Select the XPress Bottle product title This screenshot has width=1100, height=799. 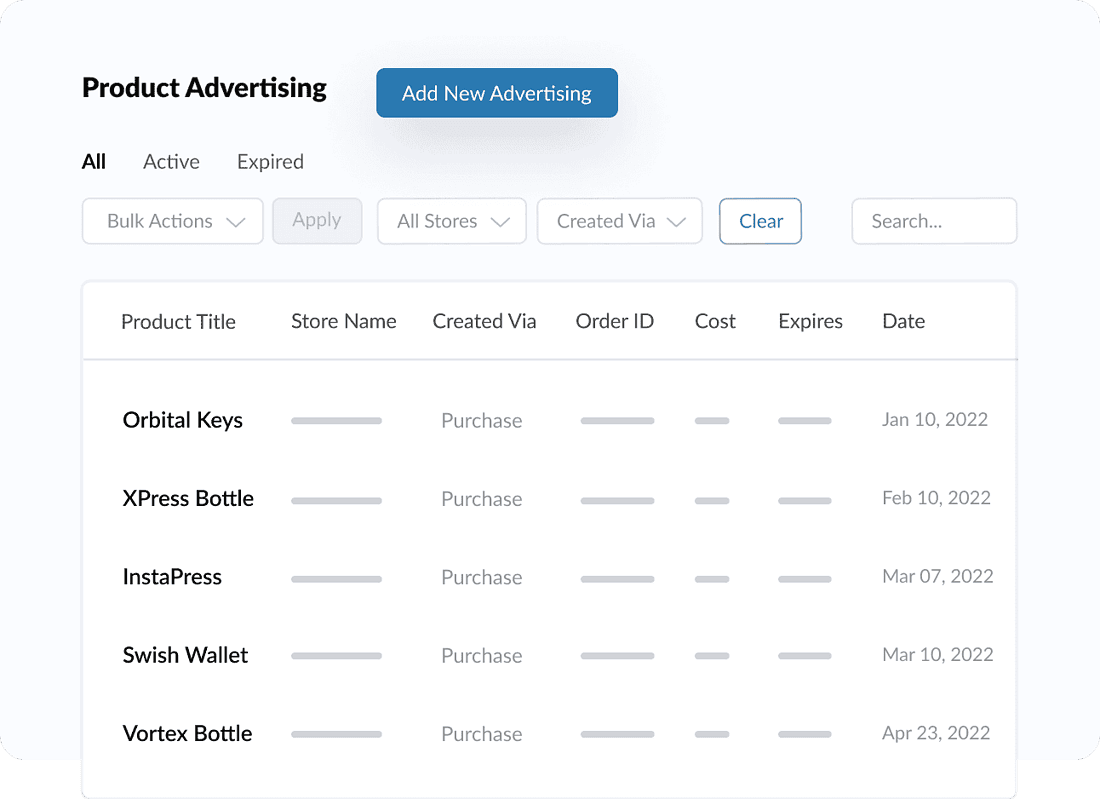point(188,498)
